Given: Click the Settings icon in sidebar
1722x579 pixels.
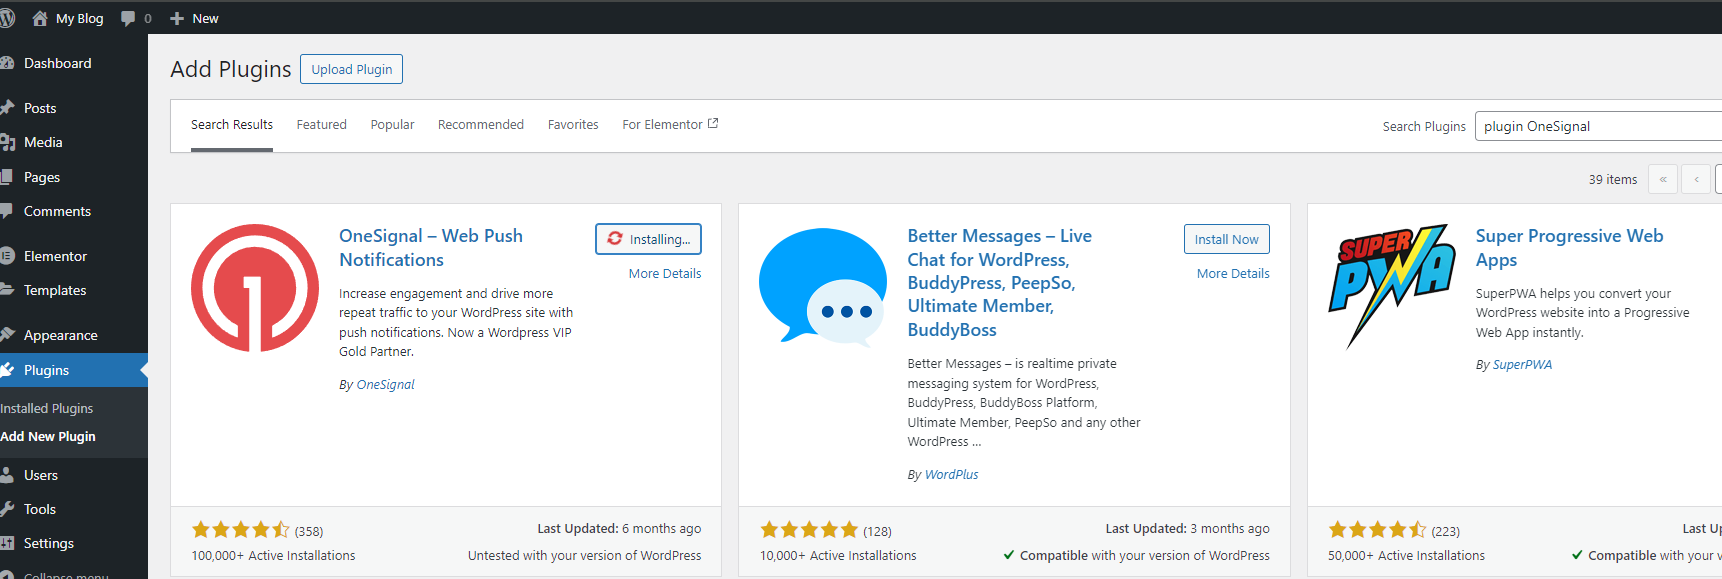Looking at the screenshot, I should 7,543.
